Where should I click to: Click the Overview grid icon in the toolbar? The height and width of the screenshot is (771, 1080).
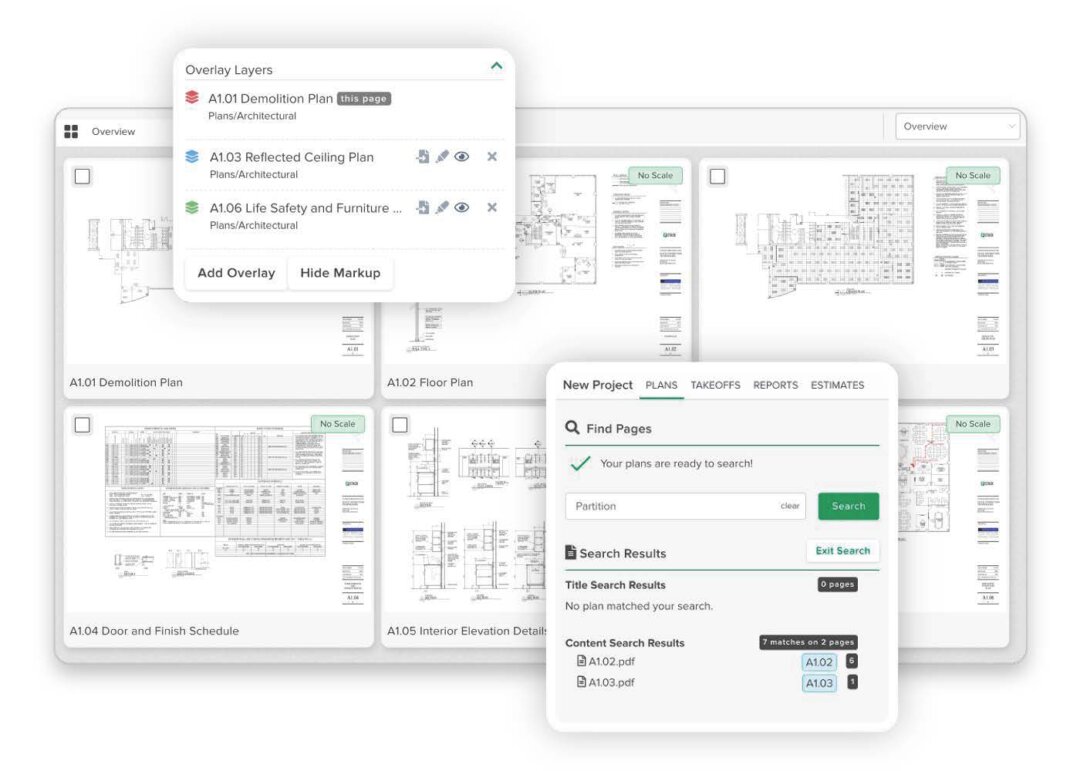[x=70, y=131]
